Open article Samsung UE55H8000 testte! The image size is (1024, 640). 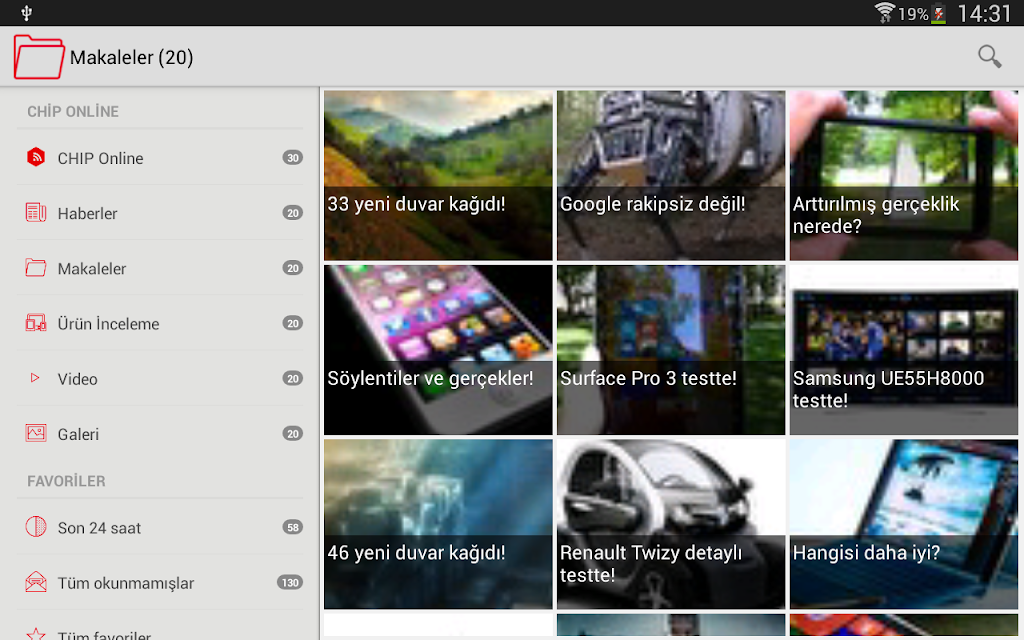(904, 349)
